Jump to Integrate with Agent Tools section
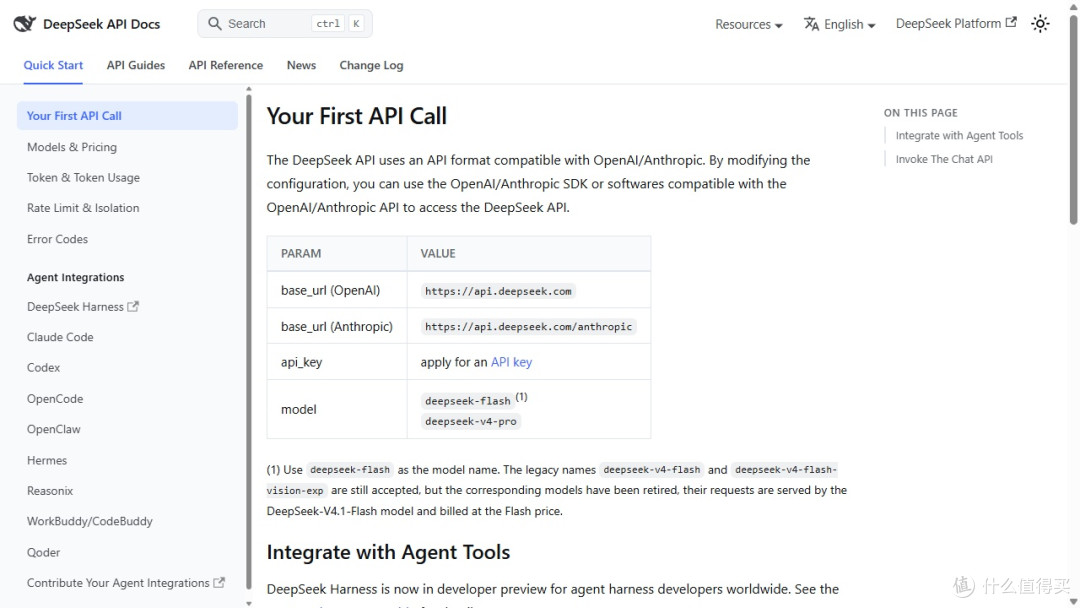1080x608 pixels. tap(959, 136)
